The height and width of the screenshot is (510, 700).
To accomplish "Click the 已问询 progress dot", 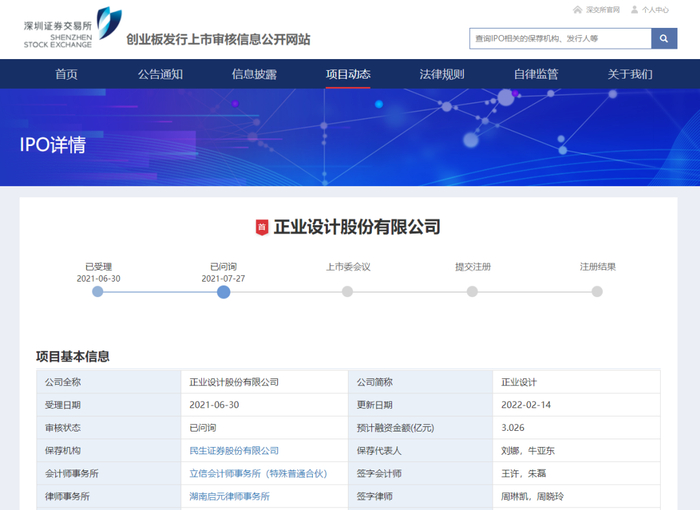I will [x=224, y=292].
